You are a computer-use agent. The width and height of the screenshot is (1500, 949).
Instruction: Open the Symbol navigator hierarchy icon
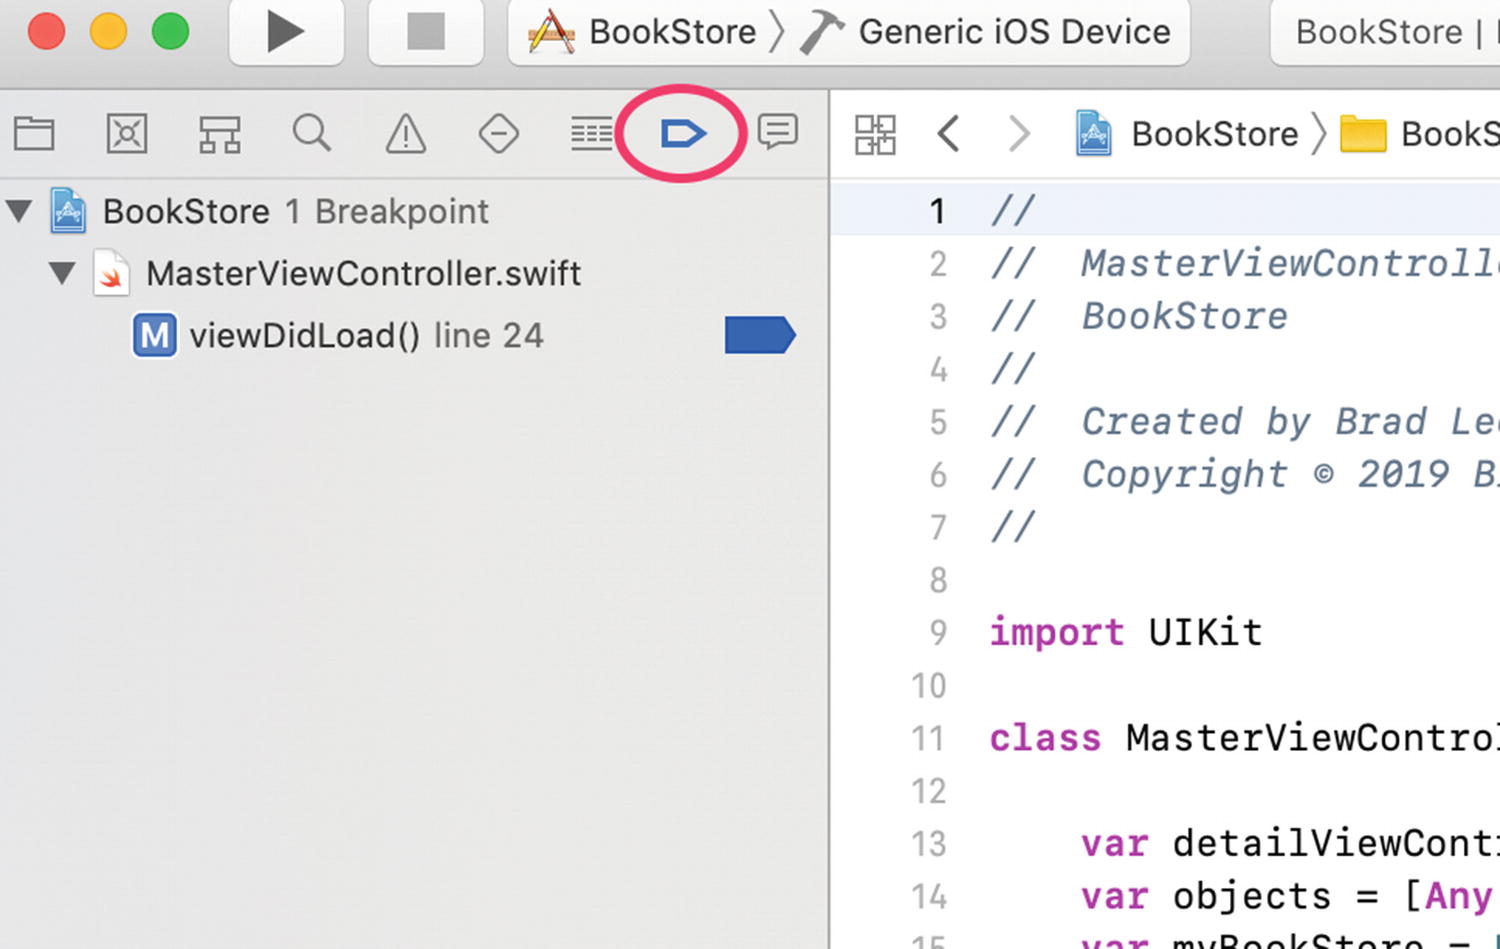pyautogui.click(x=219, y=133)
